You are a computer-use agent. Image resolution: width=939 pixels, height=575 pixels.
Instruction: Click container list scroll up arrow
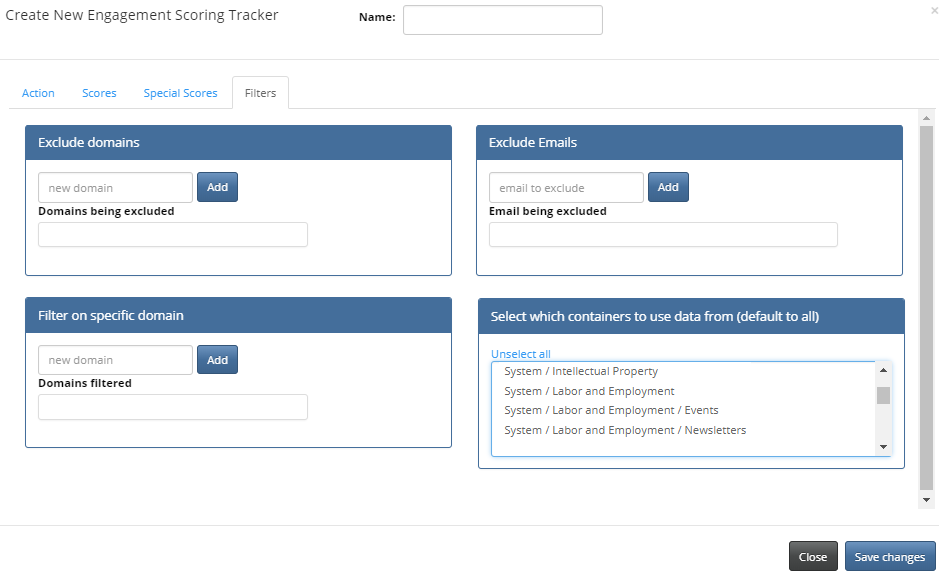883,370
